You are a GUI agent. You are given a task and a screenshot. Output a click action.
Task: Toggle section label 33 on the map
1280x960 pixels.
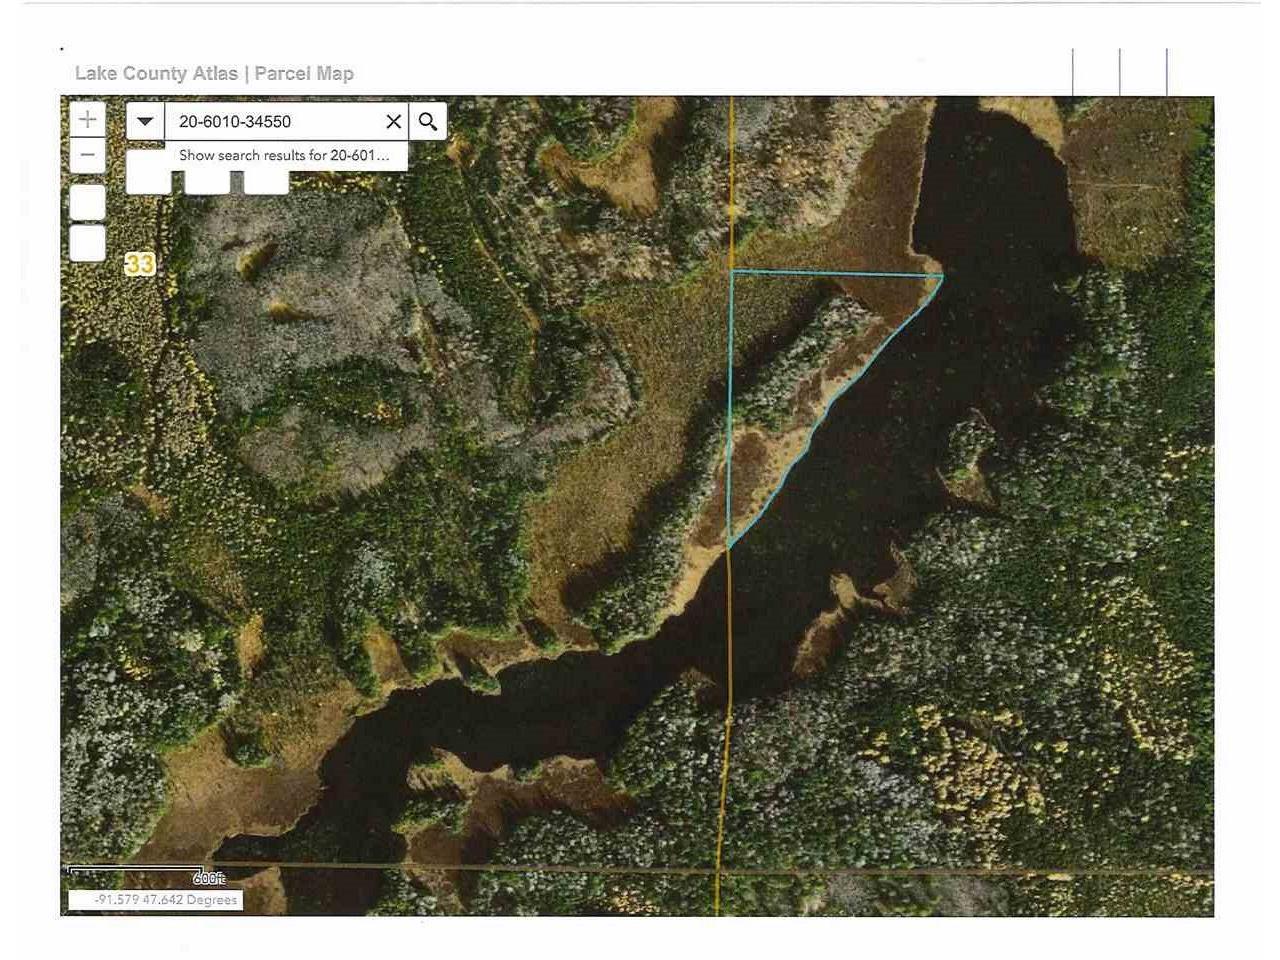[141, 265]
